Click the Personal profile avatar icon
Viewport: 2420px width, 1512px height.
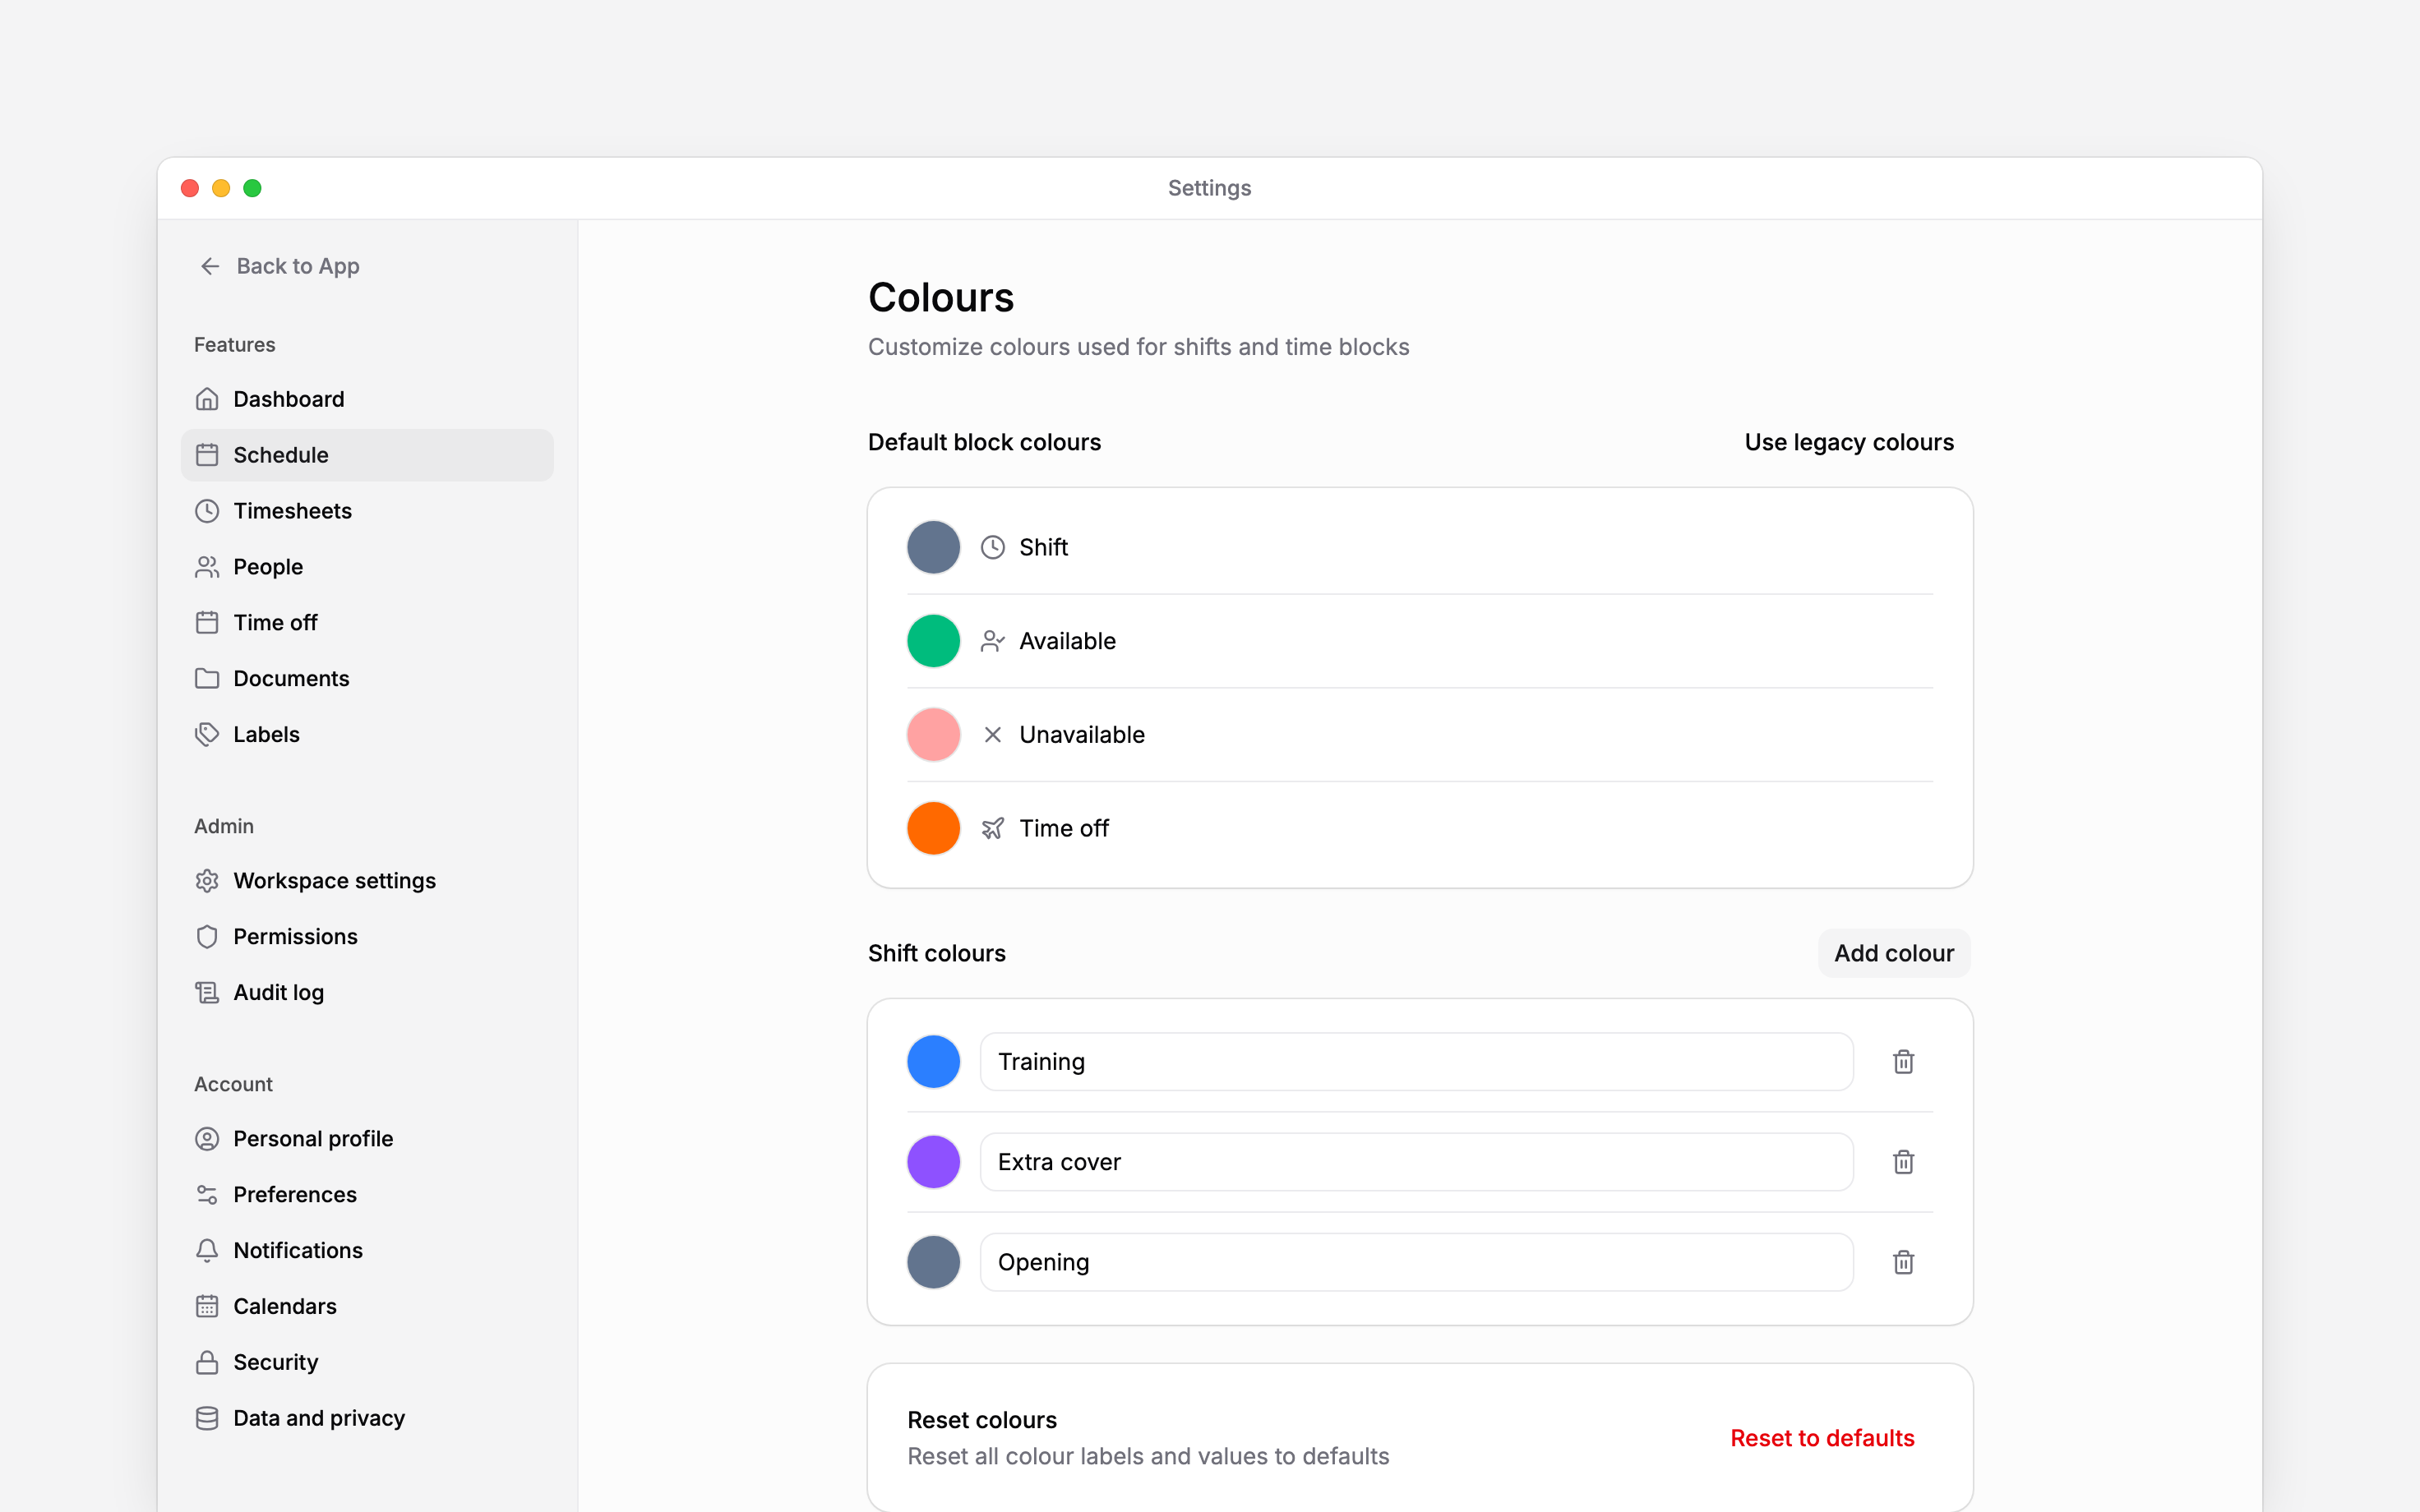click(207, 1139)
